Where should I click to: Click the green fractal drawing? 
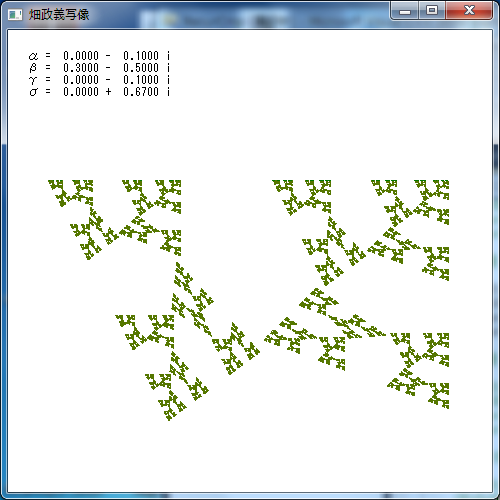248,300
